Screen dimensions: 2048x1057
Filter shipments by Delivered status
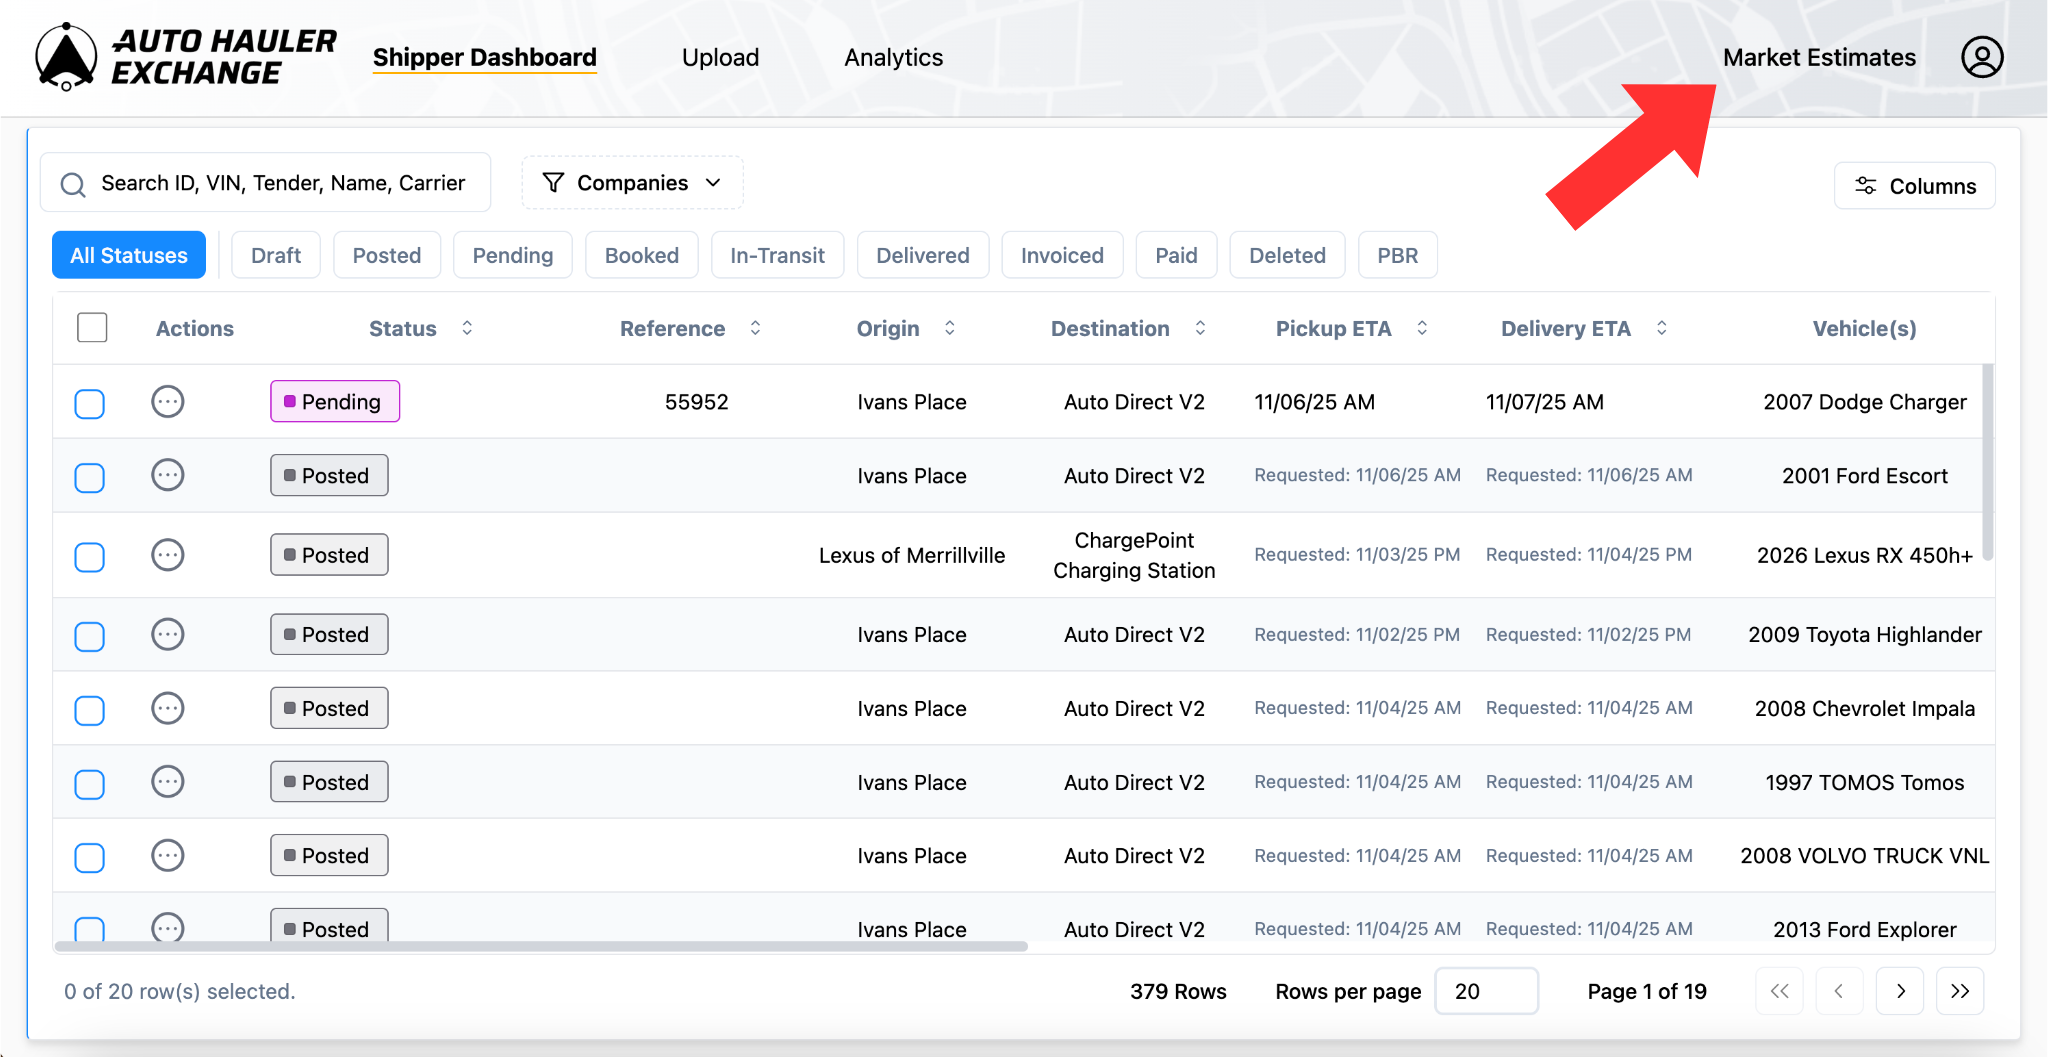click(x=922, y=255)
